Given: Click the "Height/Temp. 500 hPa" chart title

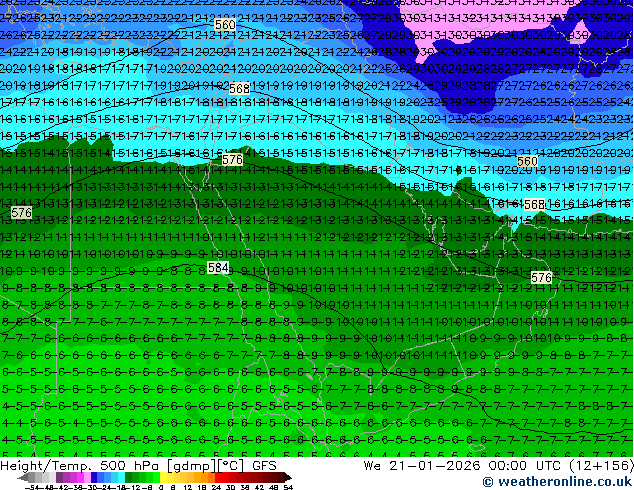Looking at the screenshot, I should click(x=80, y=466).
